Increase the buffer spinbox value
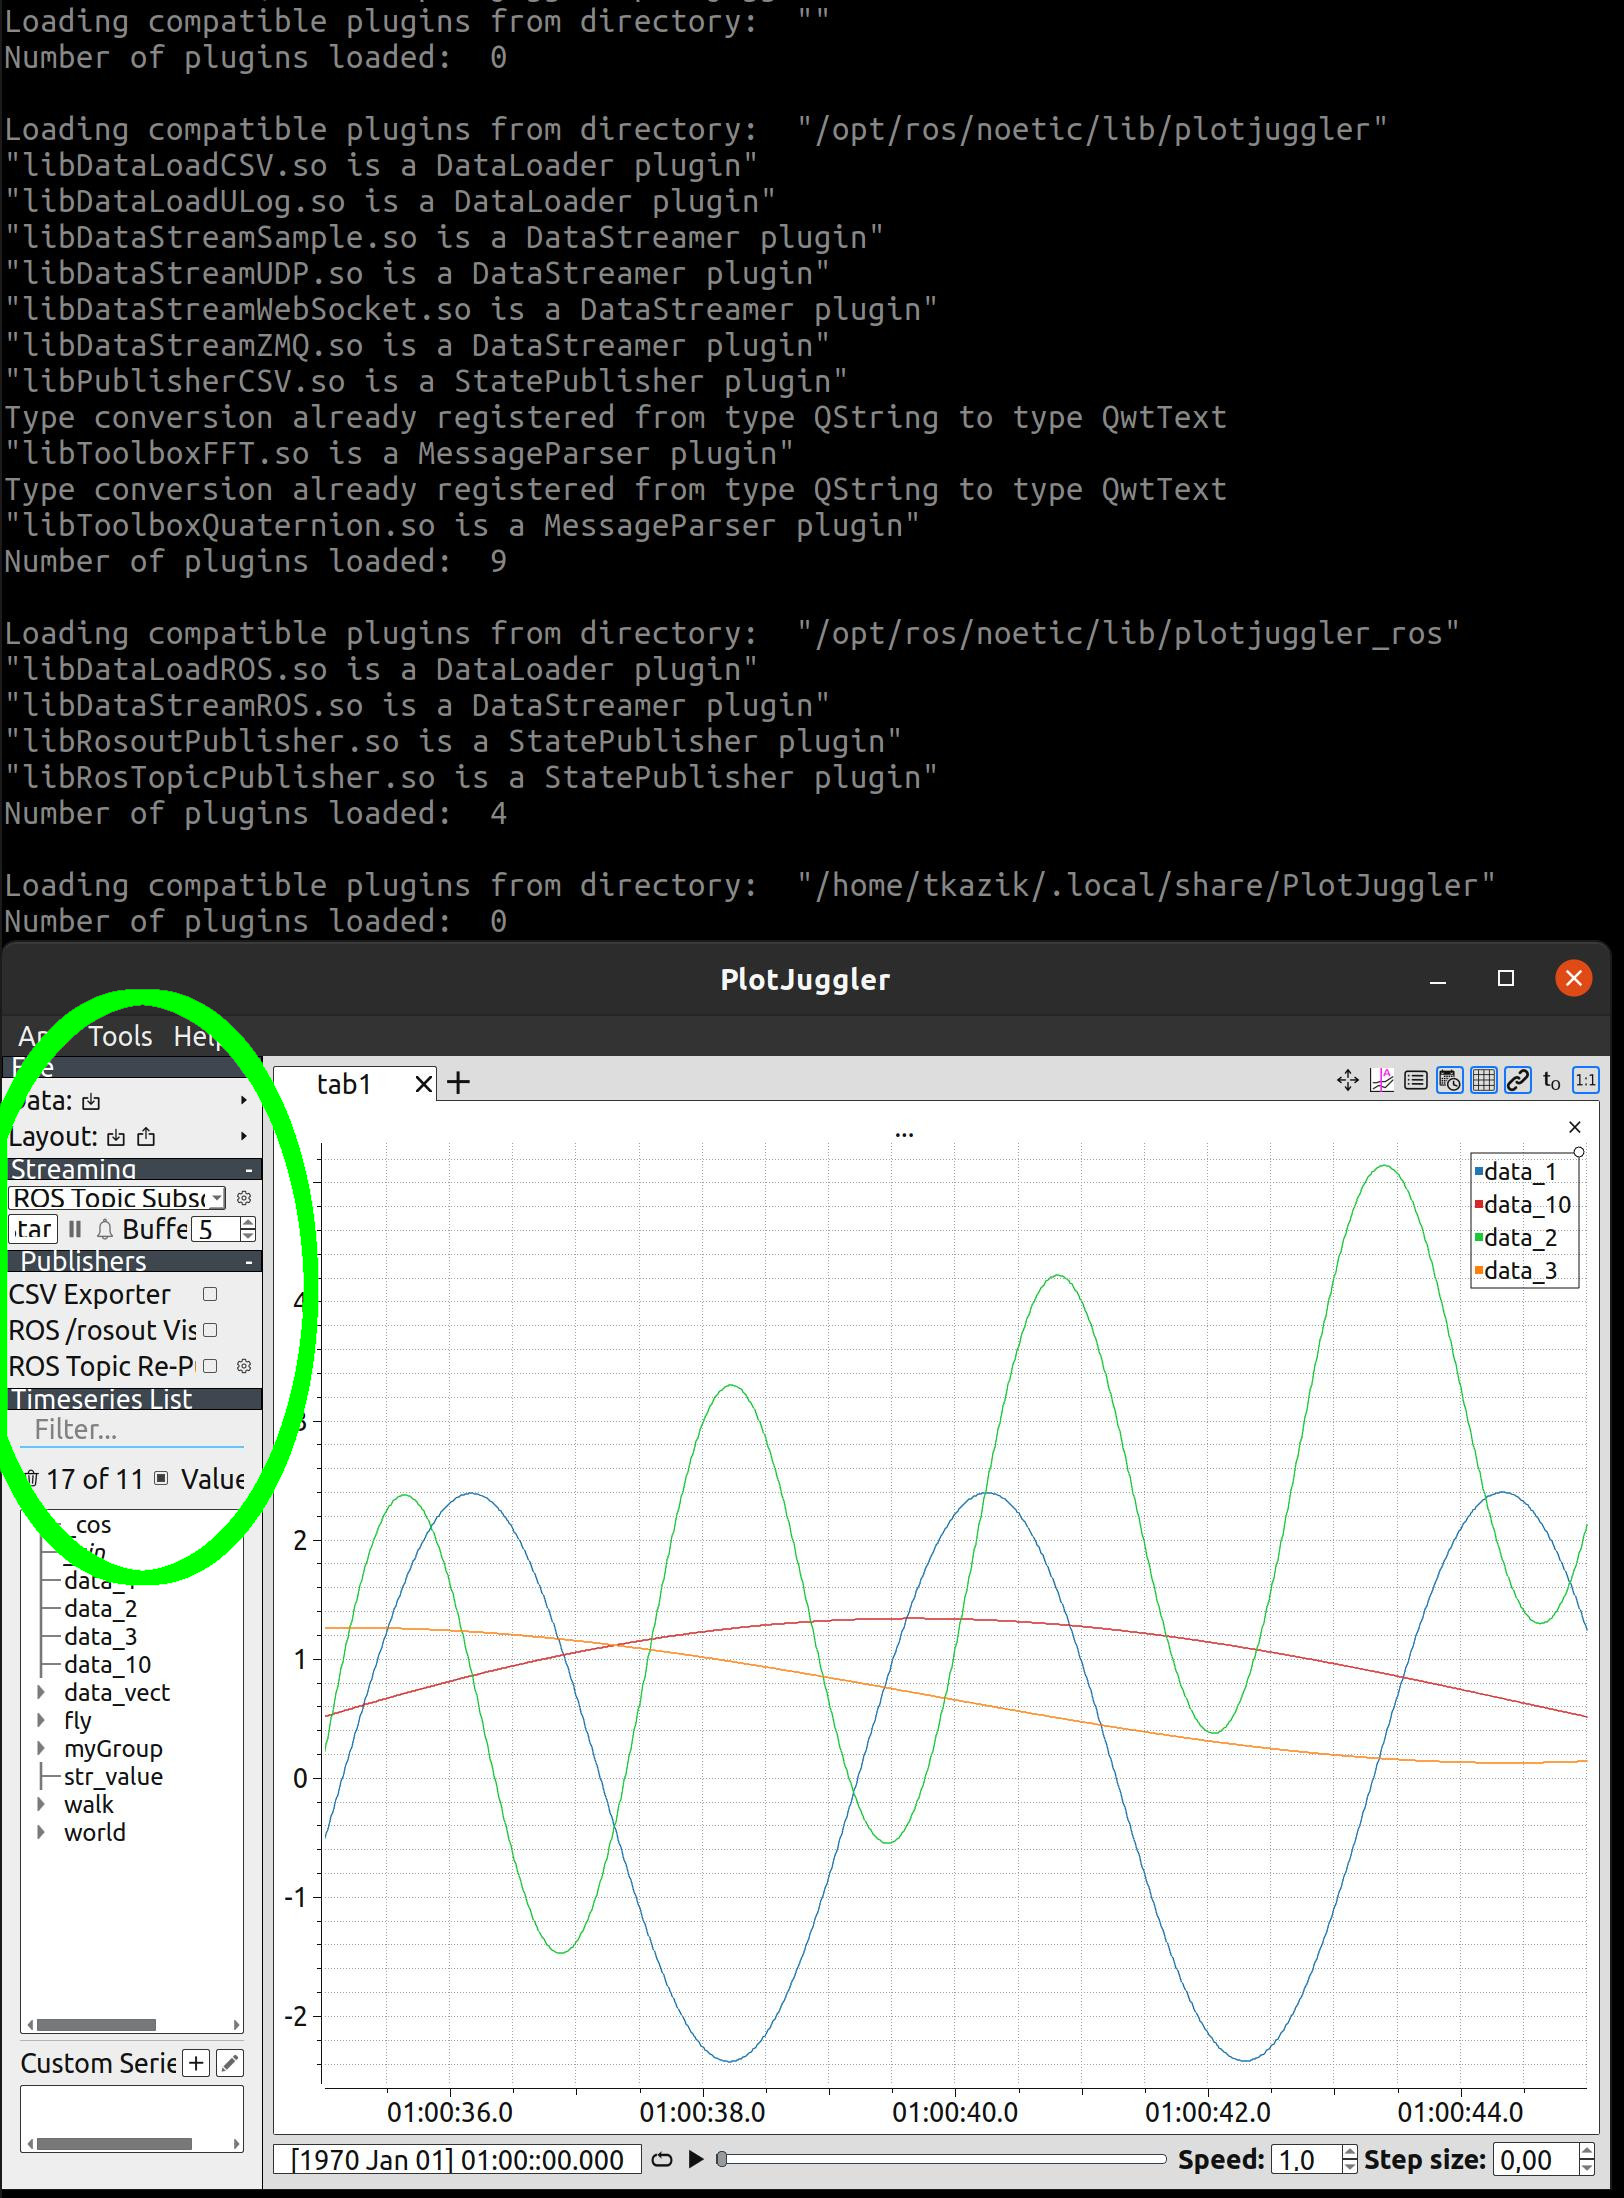Screen dimensions: 1624x2198 click(x=250, y=1223)
